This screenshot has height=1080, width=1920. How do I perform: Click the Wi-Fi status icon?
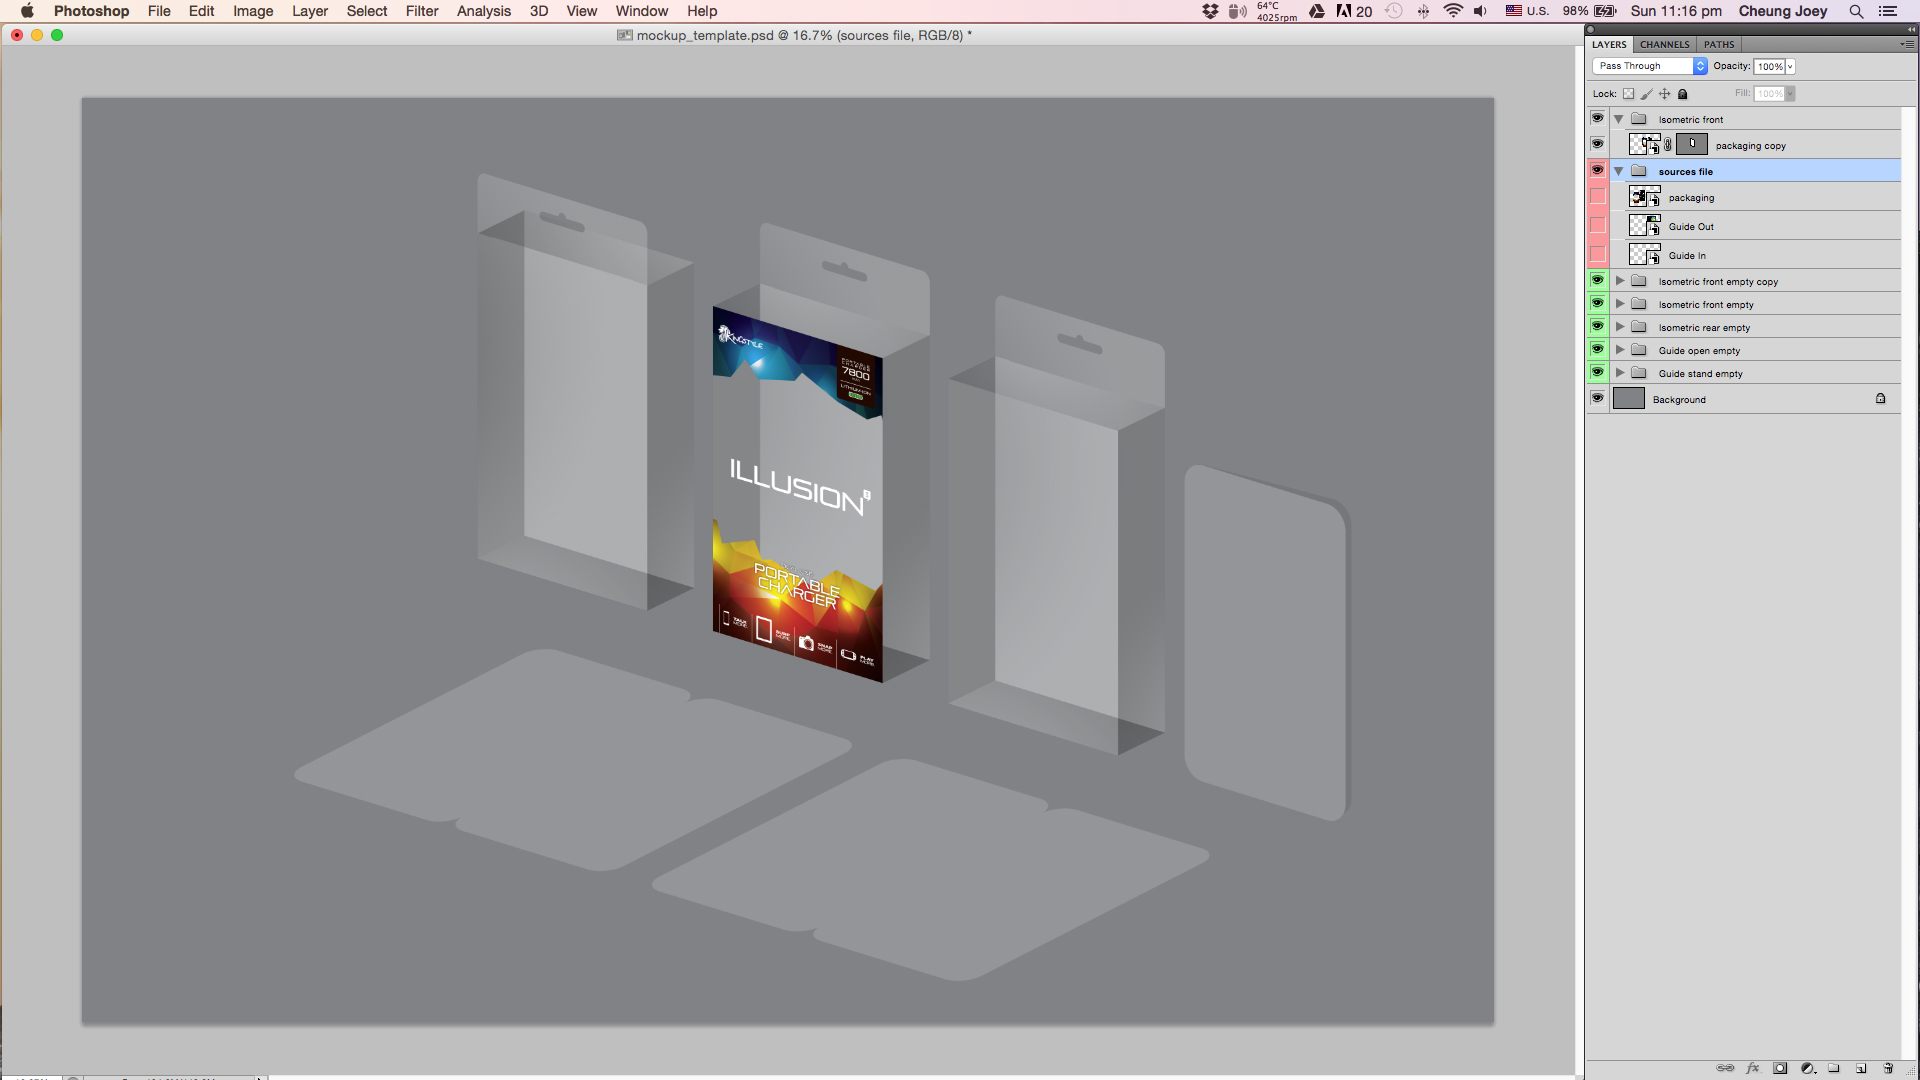1453,11
